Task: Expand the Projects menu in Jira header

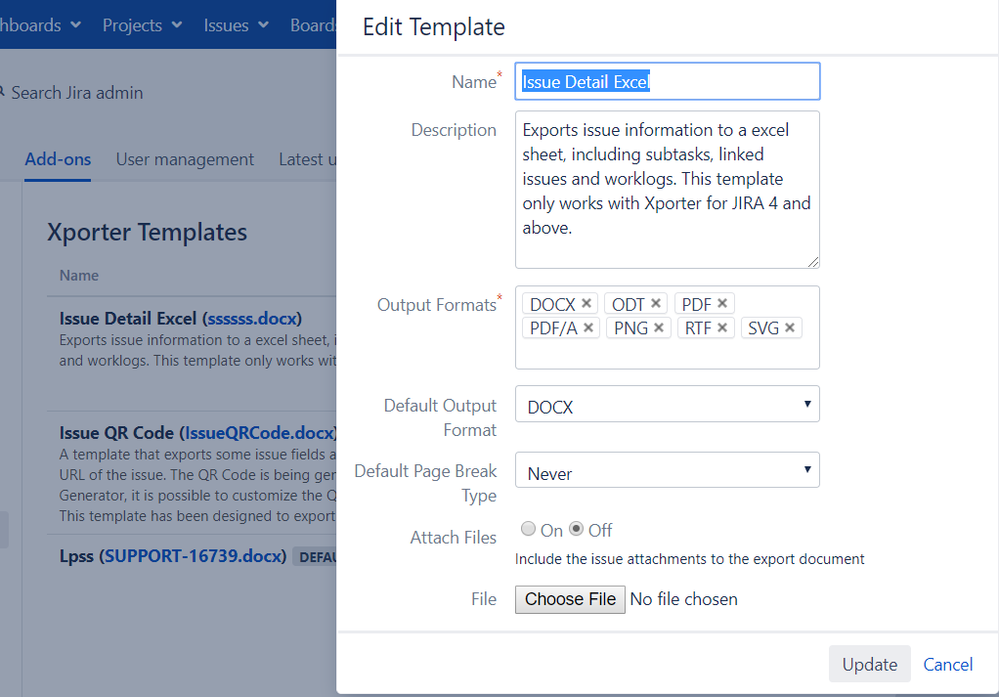Action: (142, 25)
